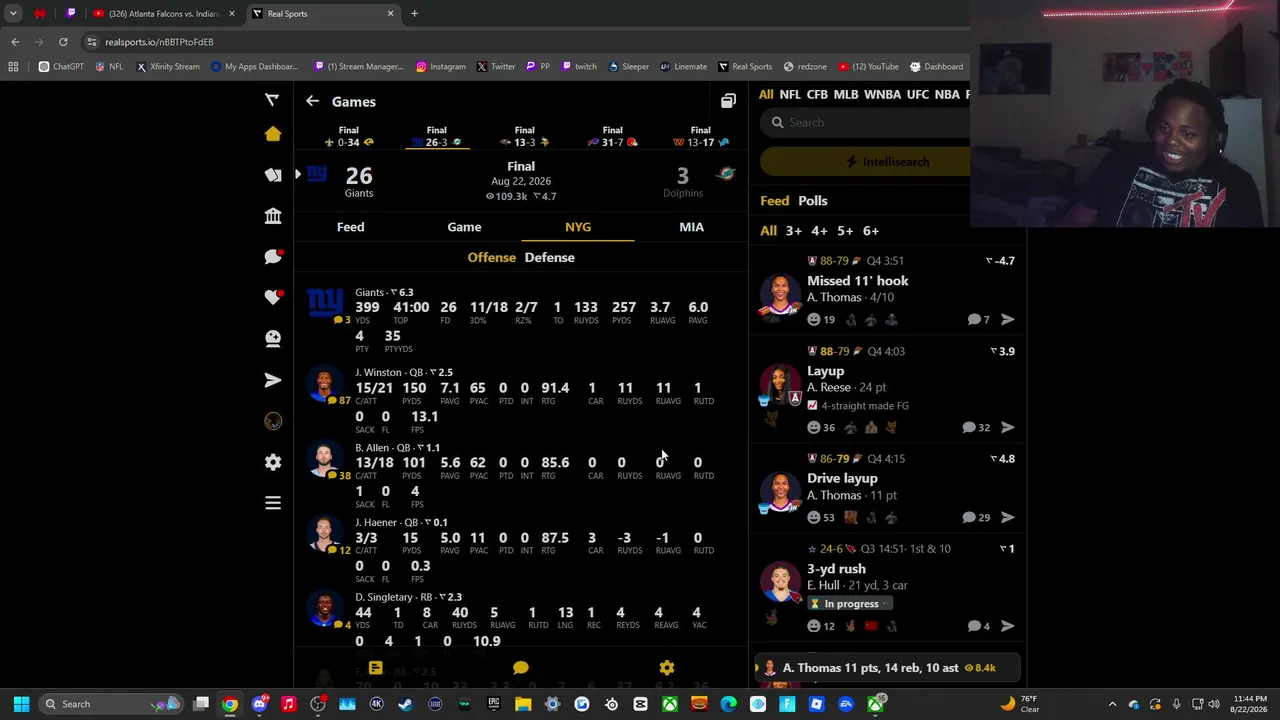This screenshot has height=720, width=1280.
Task: Click the Windows Start button
Action: point(21,704)
